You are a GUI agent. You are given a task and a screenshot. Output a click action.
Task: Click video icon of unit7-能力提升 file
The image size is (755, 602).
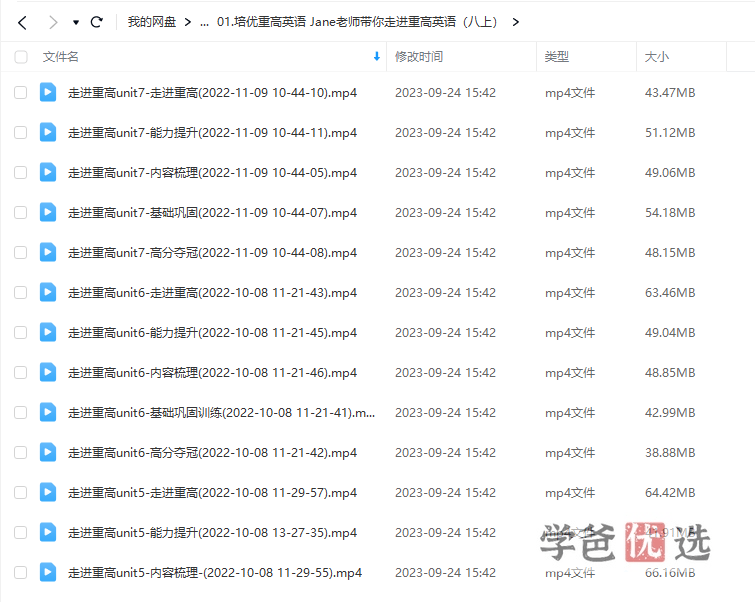coord(48,132)
